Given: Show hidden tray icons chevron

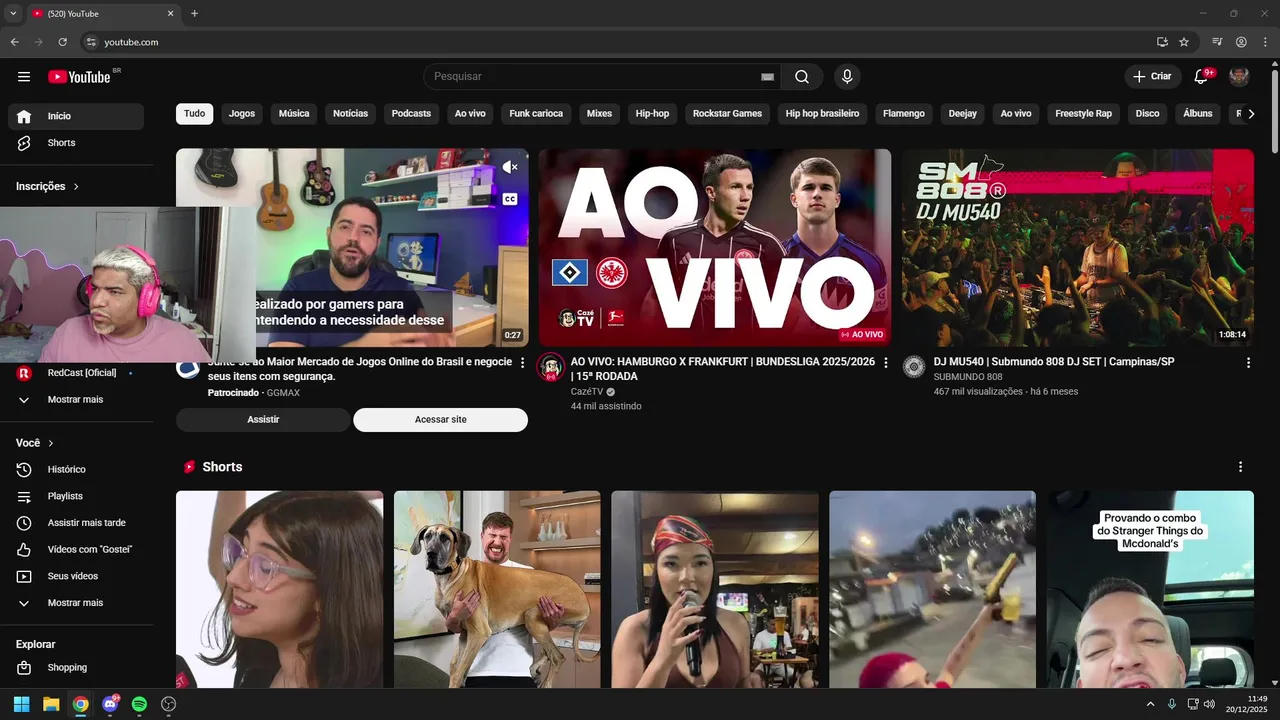Looking at the screenshot, I should tap(1150, 704).
